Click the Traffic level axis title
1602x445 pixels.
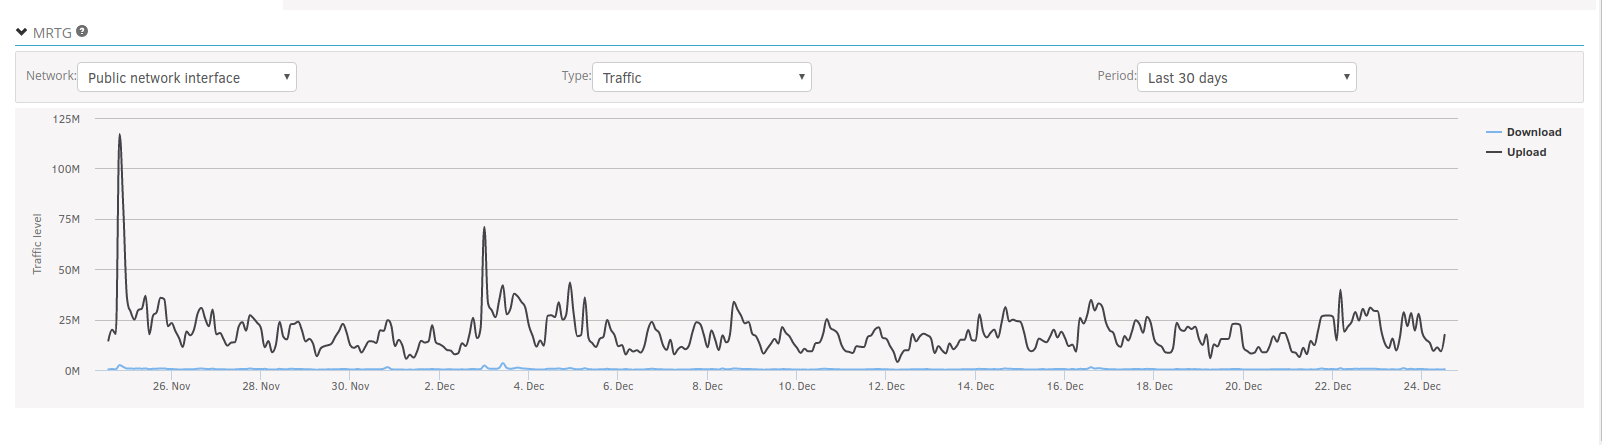click(37, 244)
